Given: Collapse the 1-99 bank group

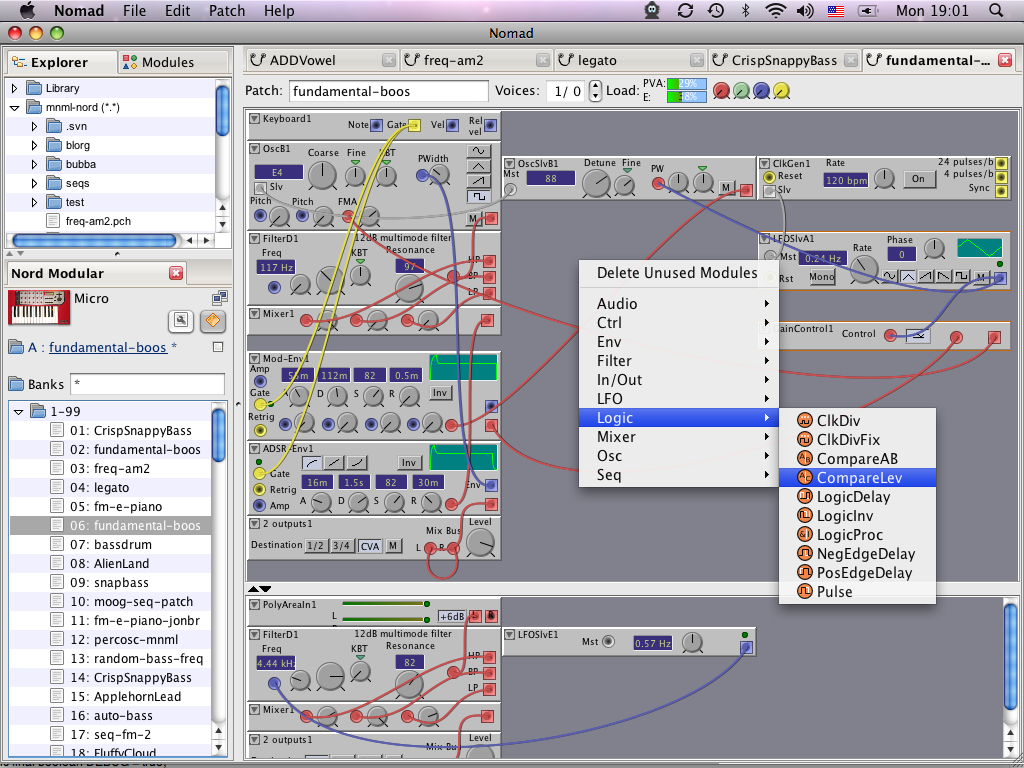Looking at the screenshot, I should 17,410.
